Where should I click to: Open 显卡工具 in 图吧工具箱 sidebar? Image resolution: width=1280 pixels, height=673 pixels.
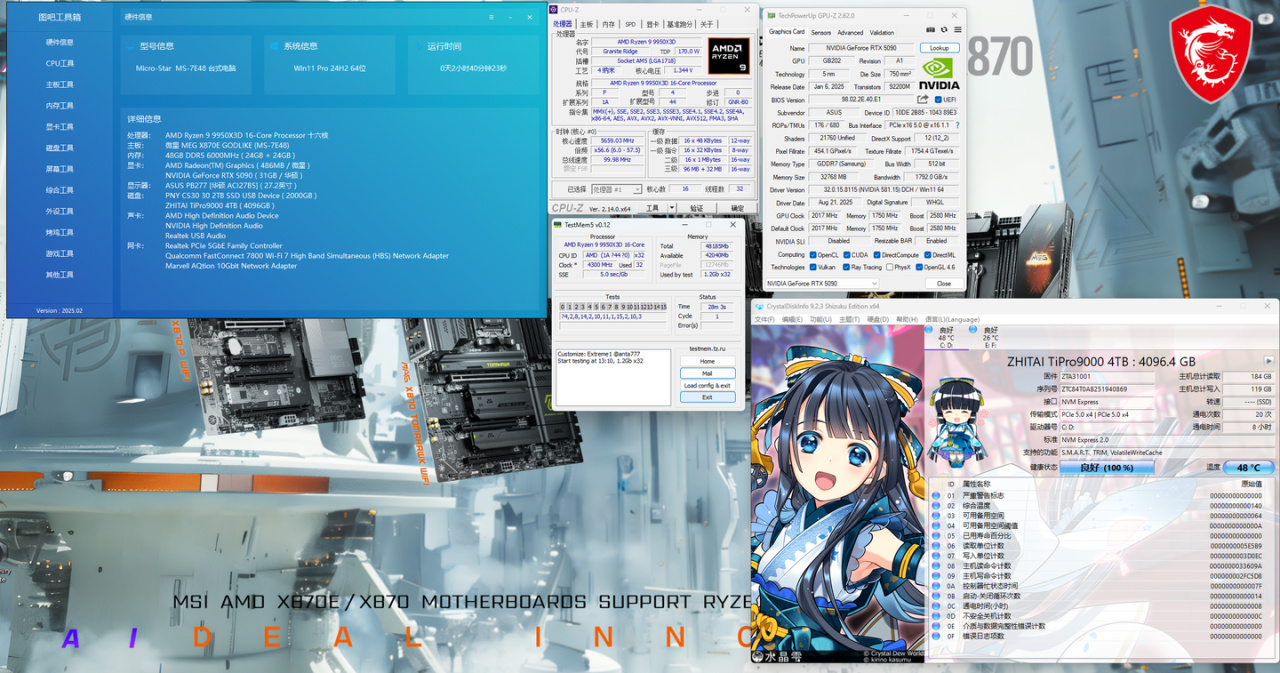[x=60, y=126]
